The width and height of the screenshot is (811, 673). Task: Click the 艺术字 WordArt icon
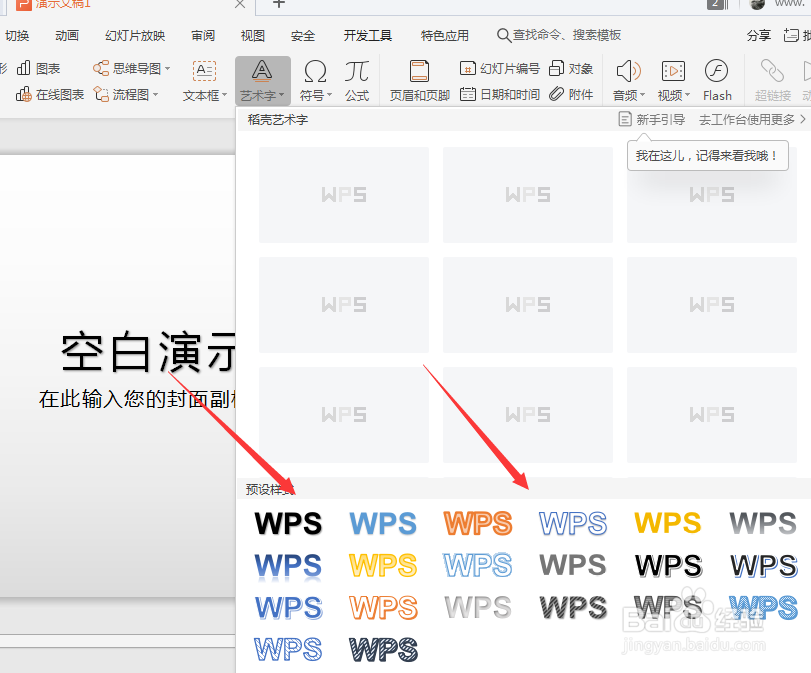pyautogui.click(x=262, y=71)
